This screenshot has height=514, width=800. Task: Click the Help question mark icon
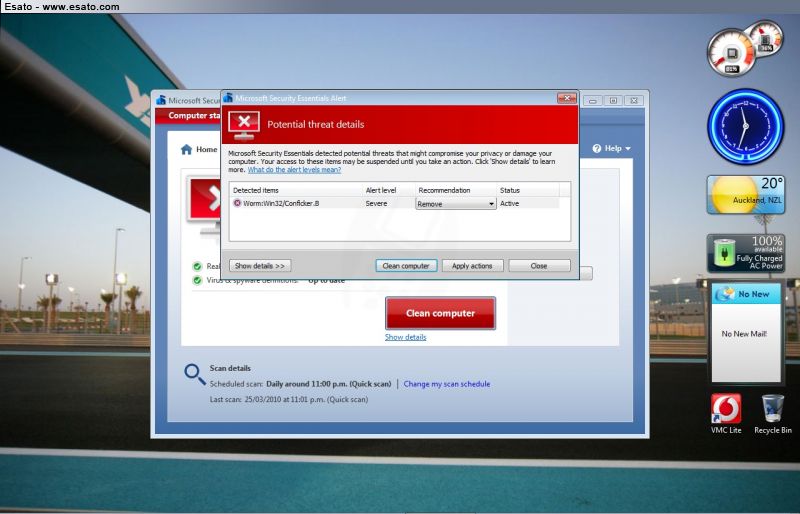click(x=597, y=149)
